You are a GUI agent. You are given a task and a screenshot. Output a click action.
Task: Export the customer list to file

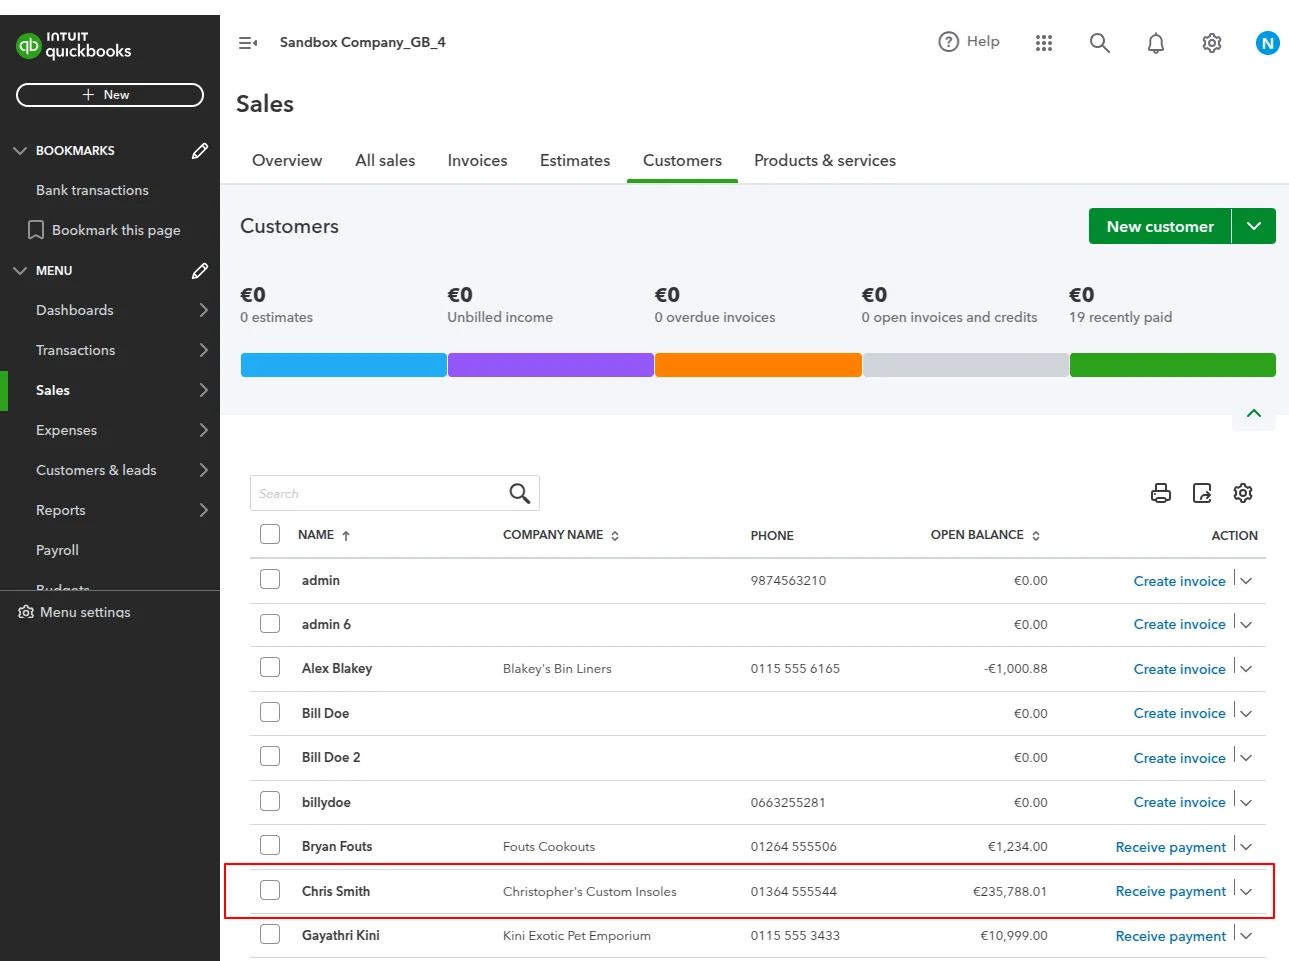(1202, 493)
